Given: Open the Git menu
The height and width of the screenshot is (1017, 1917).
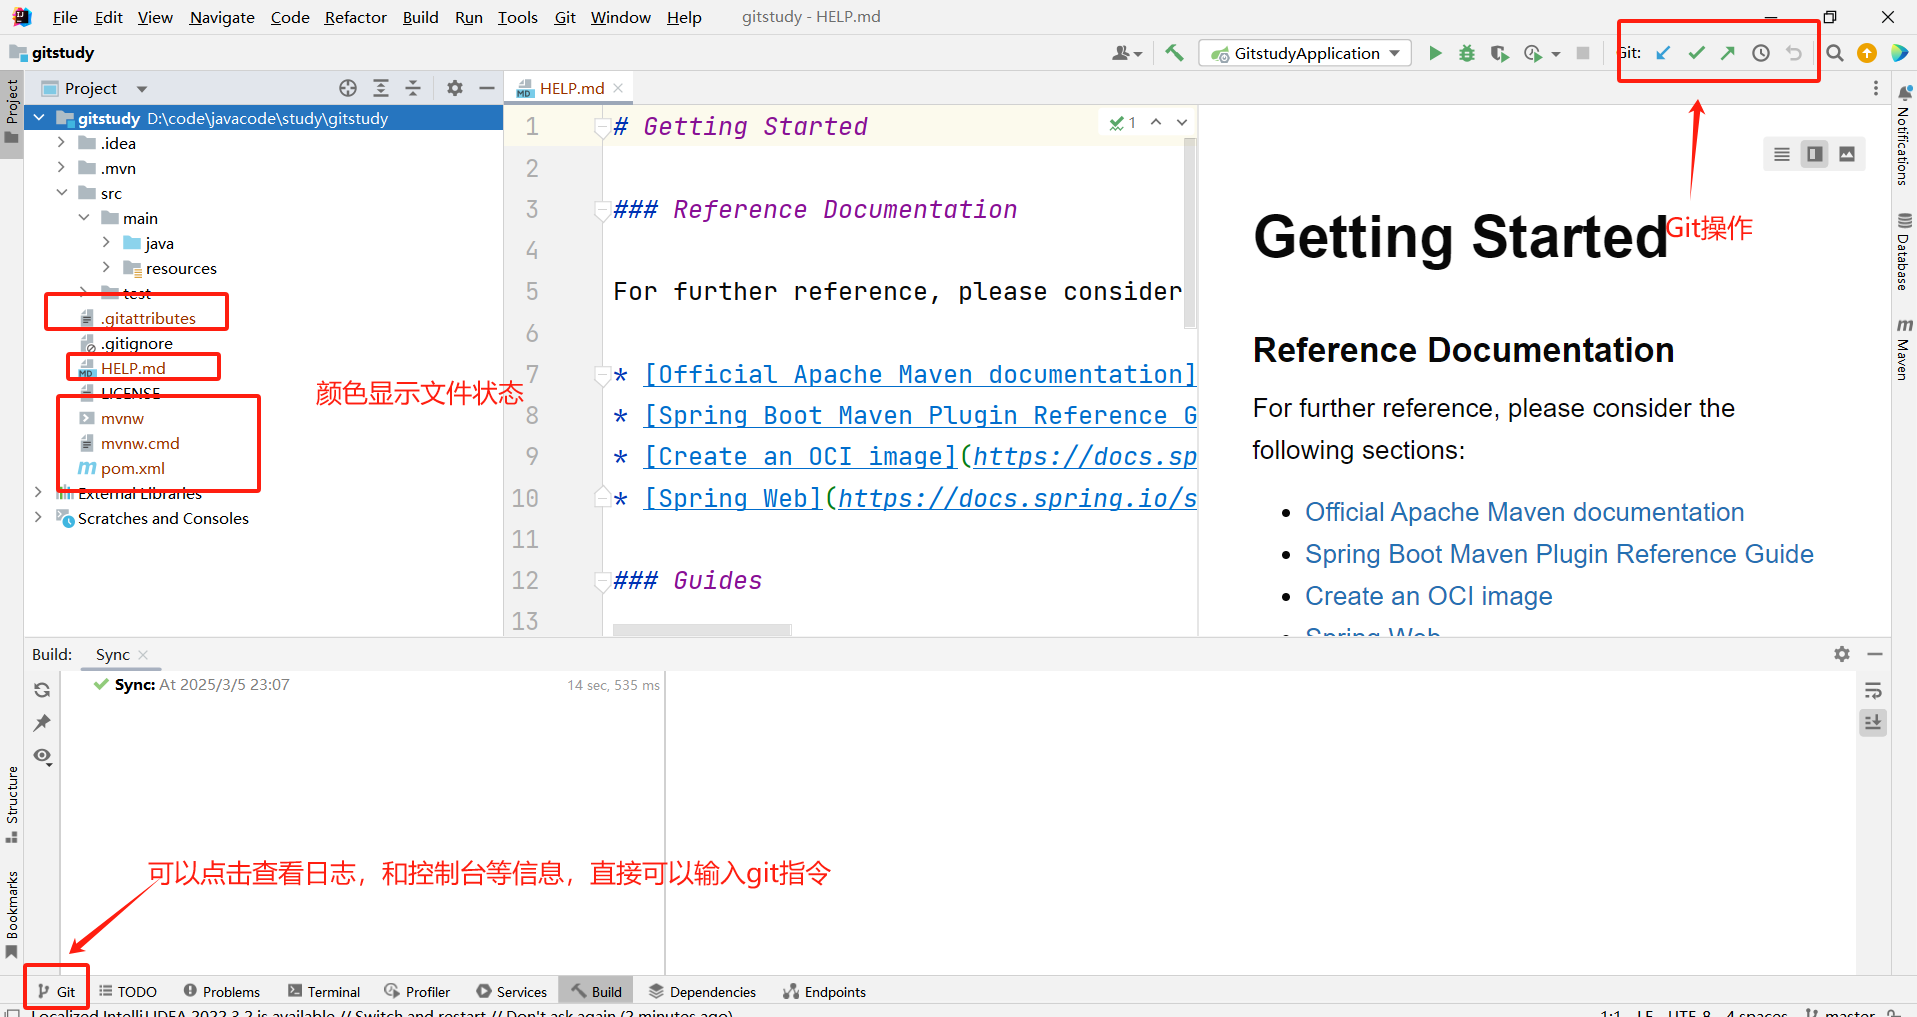Looking at the screenshot, I should pos(565,17).
